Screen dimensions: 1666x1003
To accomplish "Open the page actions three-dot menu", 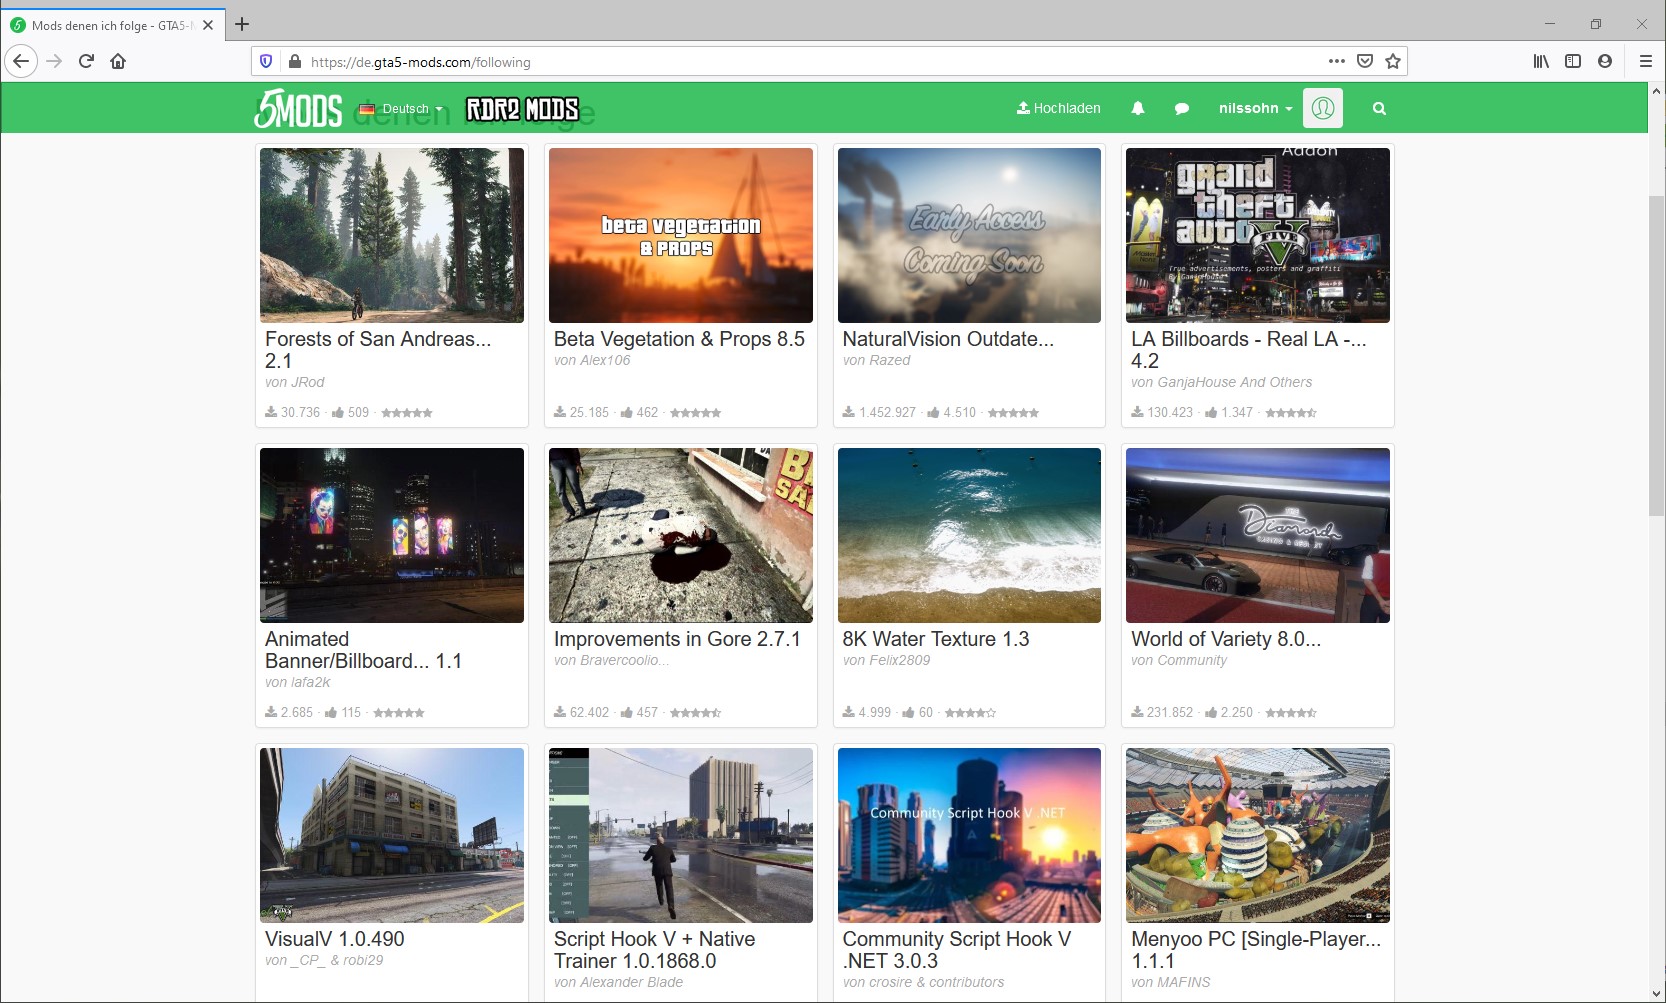I will 1337,61.
